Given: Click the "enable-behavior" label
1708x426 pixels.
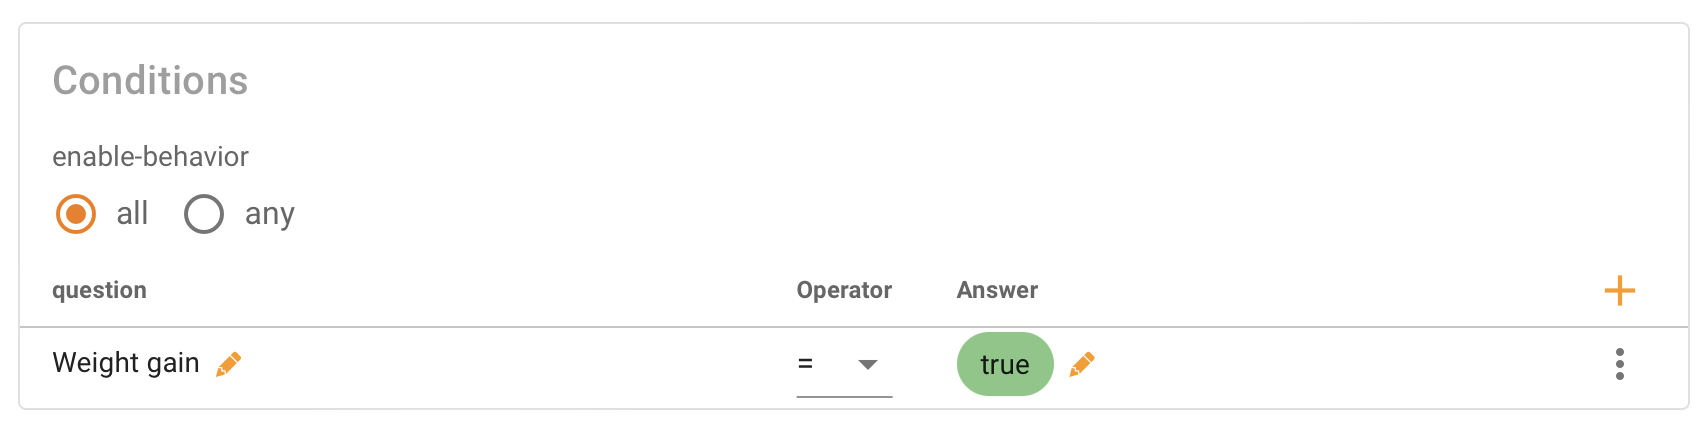Looking at the screenshot, I should point(150,157).
